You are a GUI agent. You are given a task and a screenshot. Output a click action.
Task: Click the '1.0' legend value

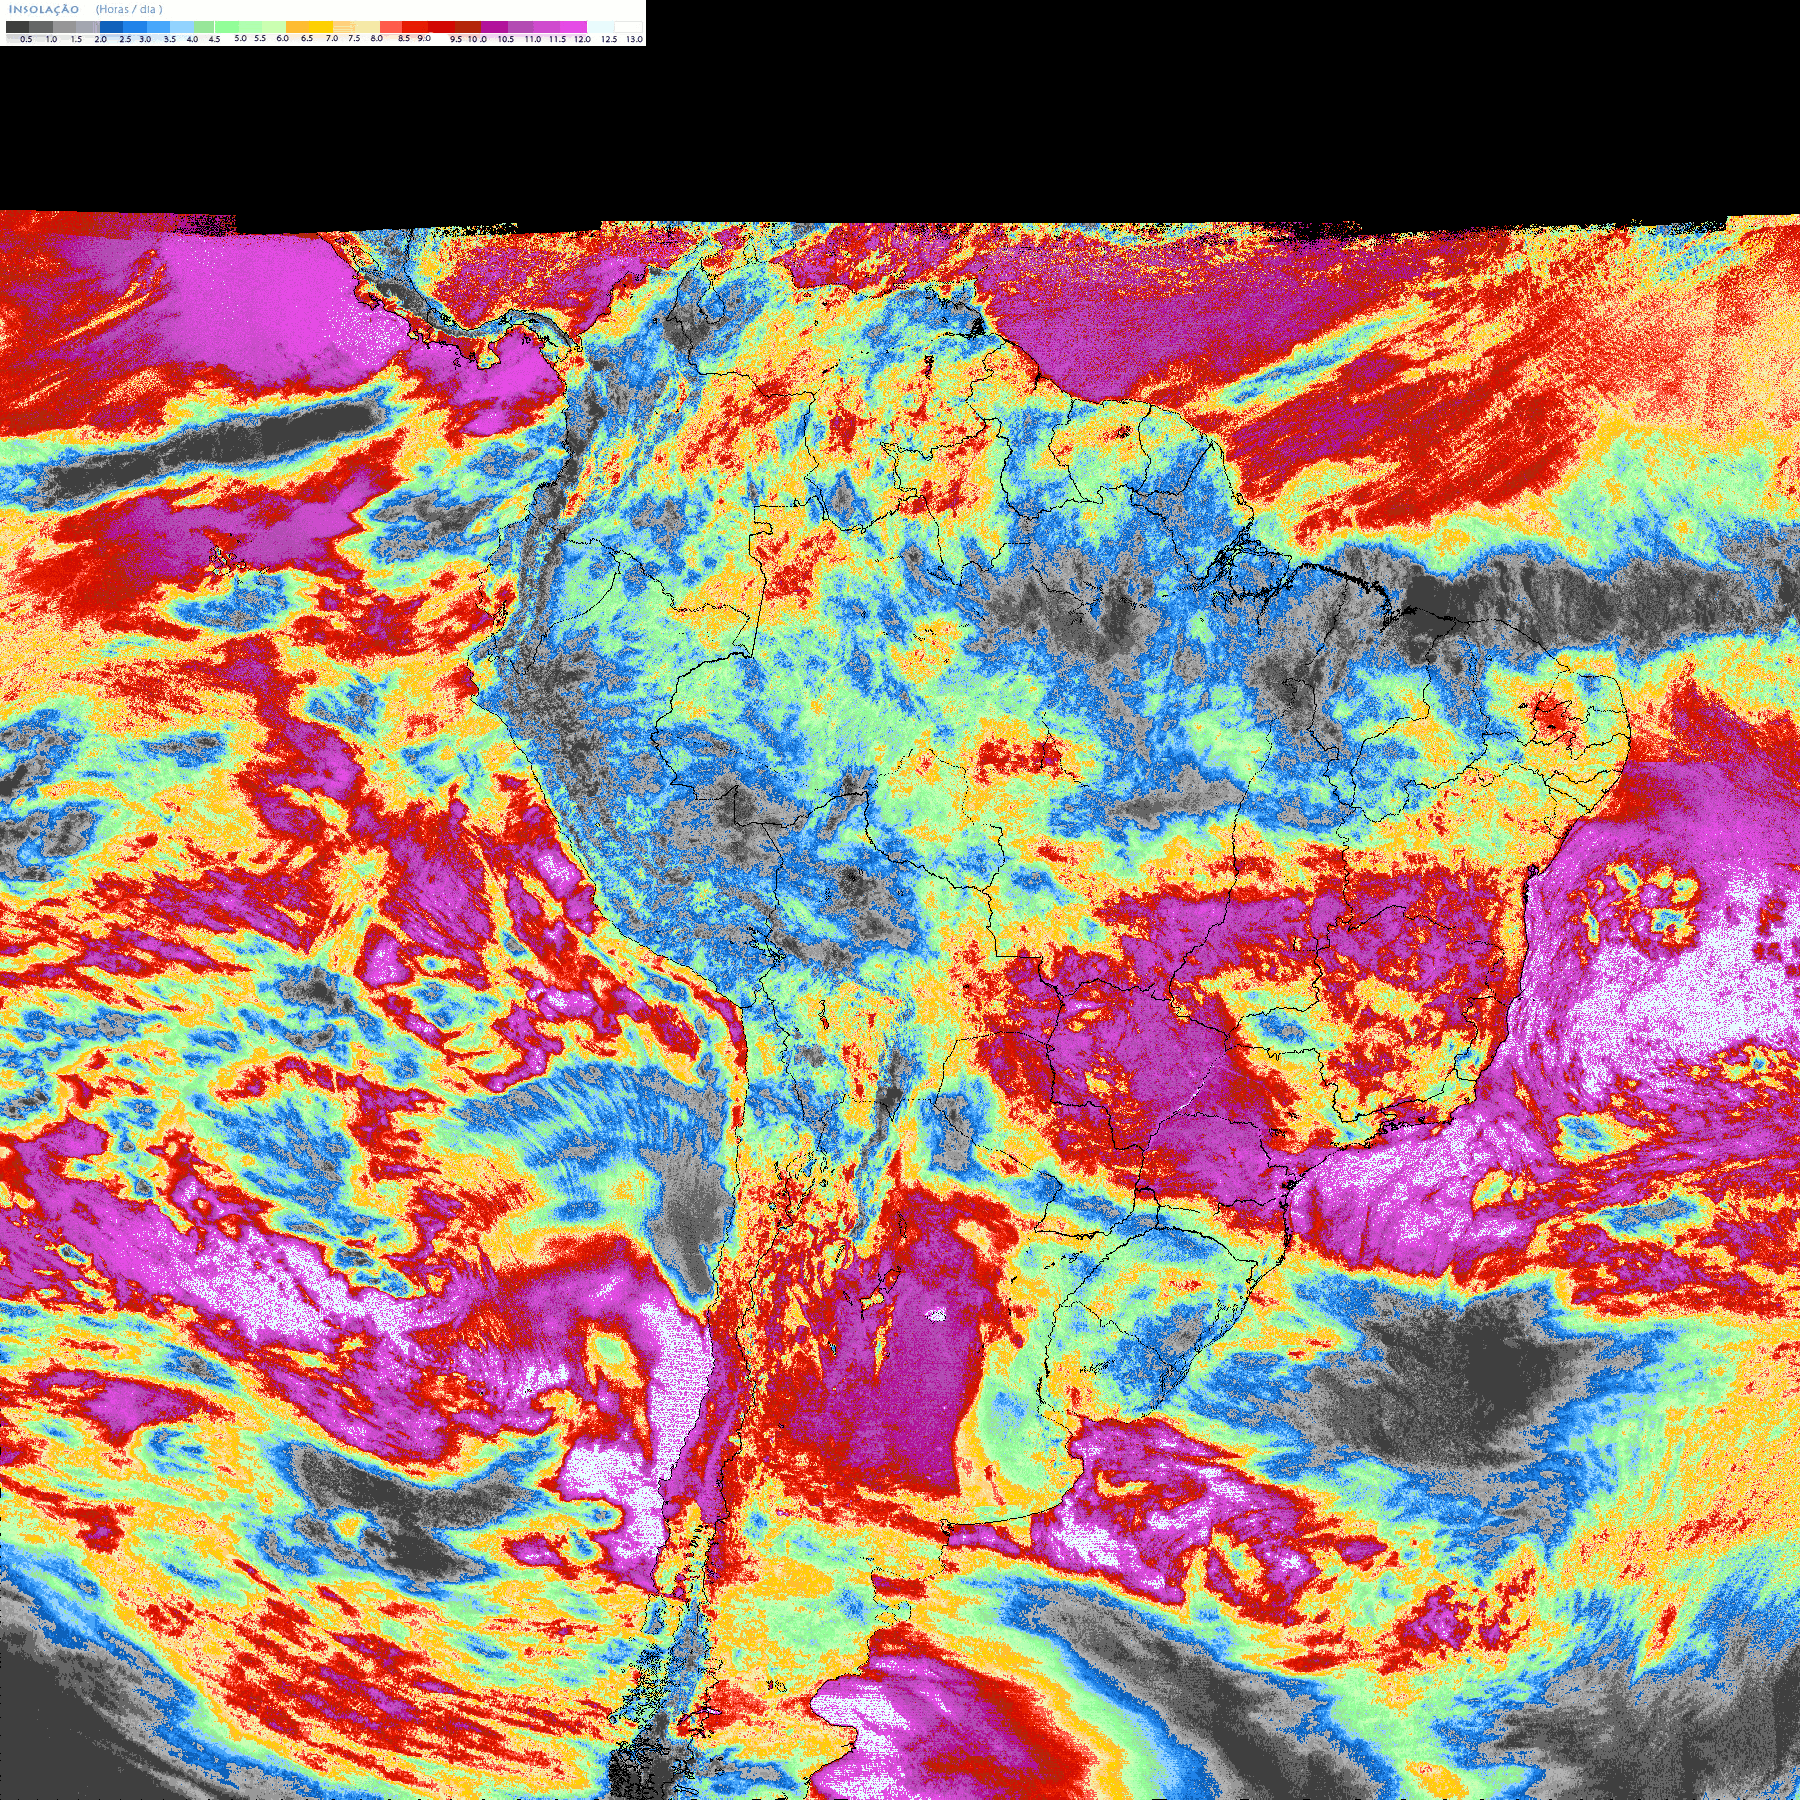(x=51, y=39)
